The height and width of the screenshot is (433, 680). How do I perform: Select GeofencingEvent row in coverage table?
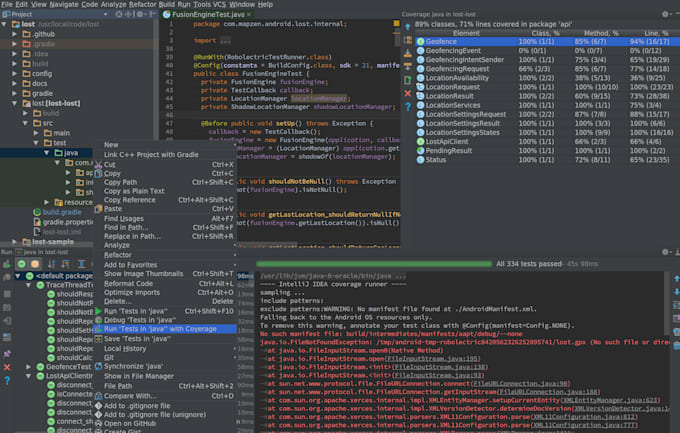click(x=547, y=51)
